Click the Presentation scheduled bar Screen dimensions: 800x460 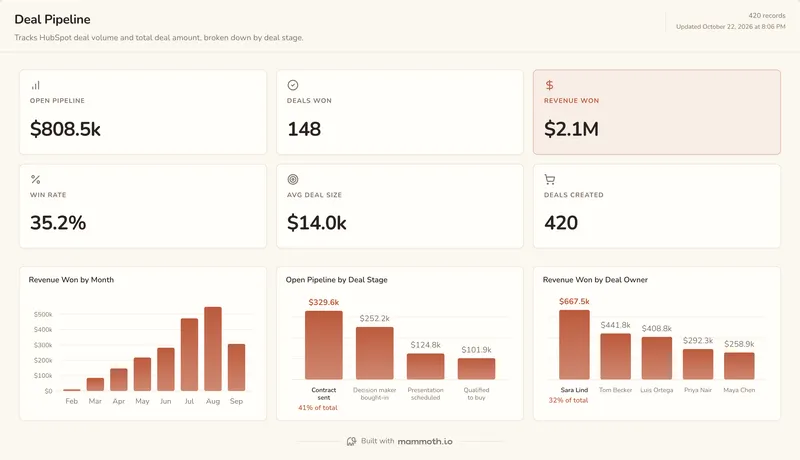pyautogui.click(x=426, y=367)
